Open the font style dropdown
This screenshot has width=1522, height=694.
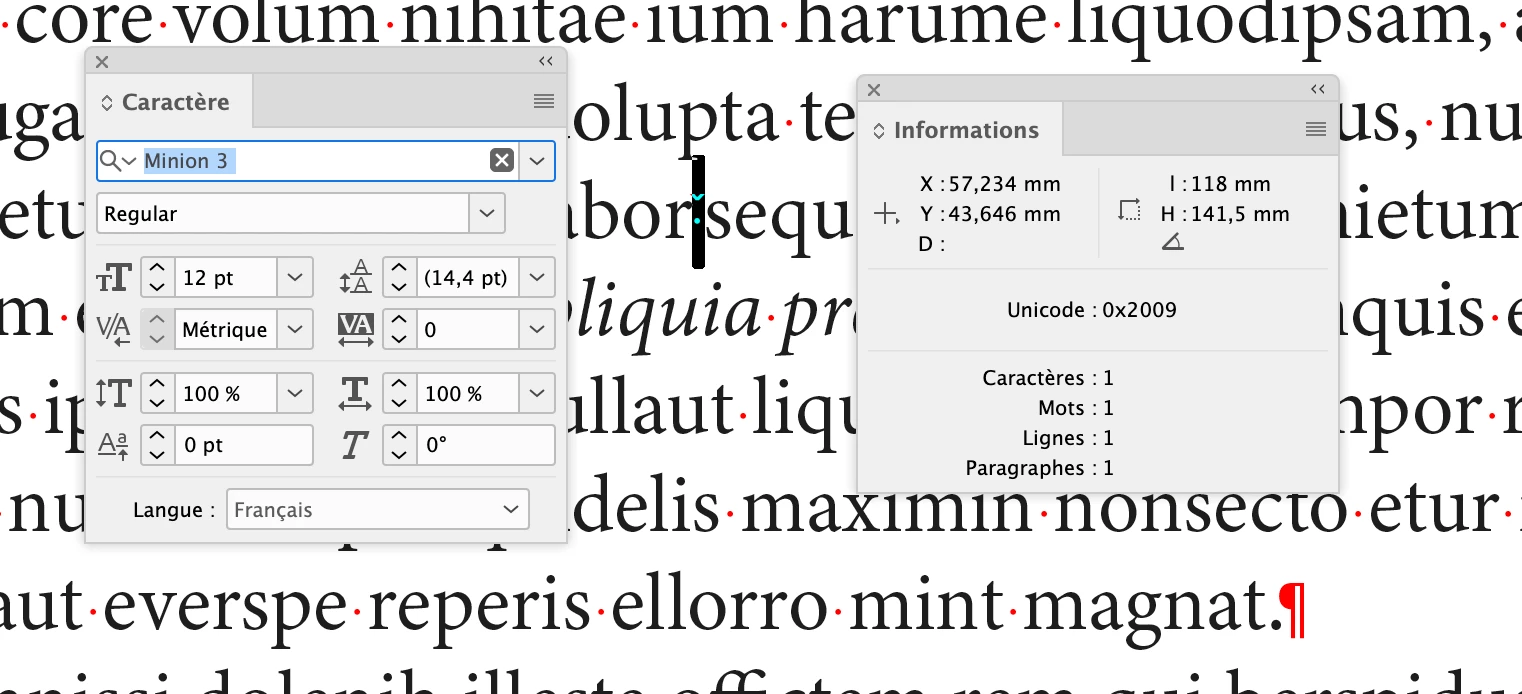pos(487,214)
